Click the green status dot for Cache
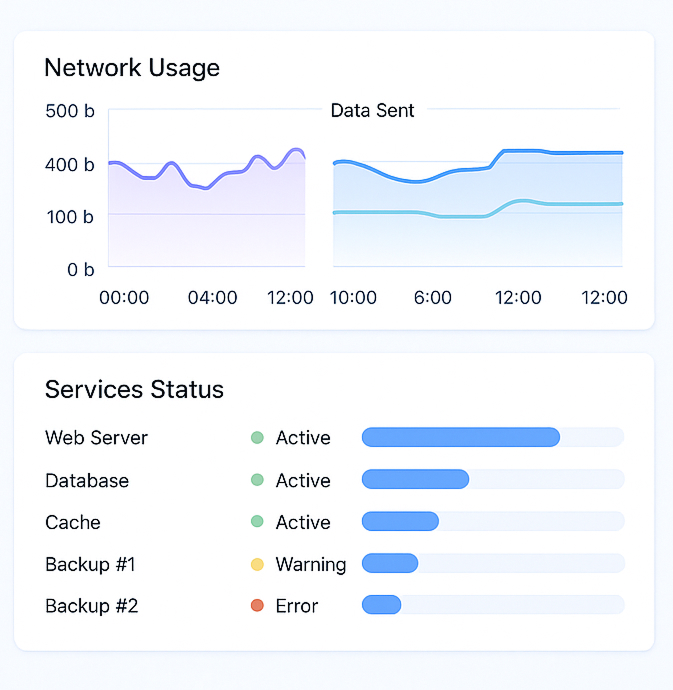The height and width of the screenshot is (690, 673). 257,522
